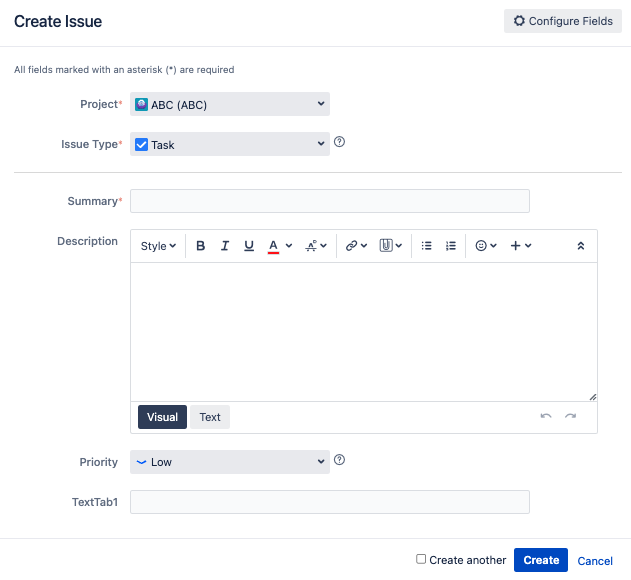Open the Project dropdown ABC (ABC)
This screenshot has height=580, width=631.
[x=230, y=104]
